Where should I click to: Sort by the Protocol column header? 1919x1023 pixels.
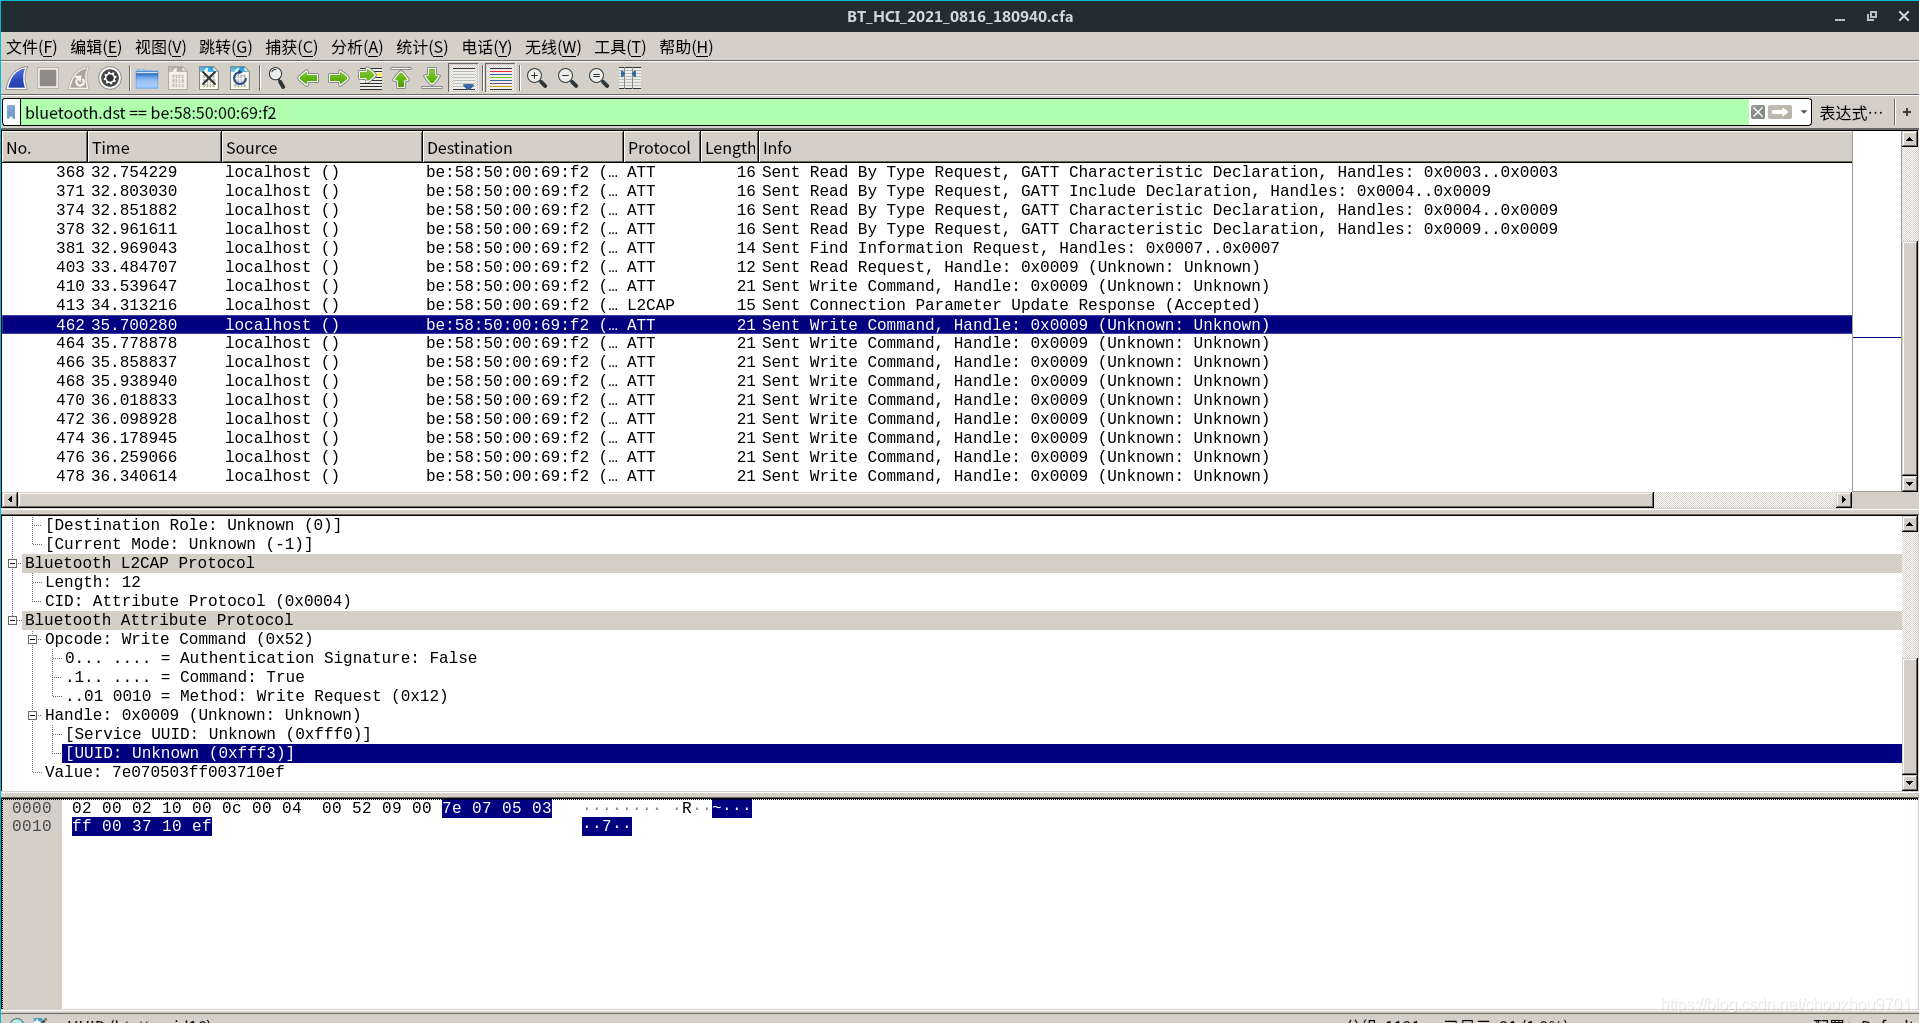661,147
